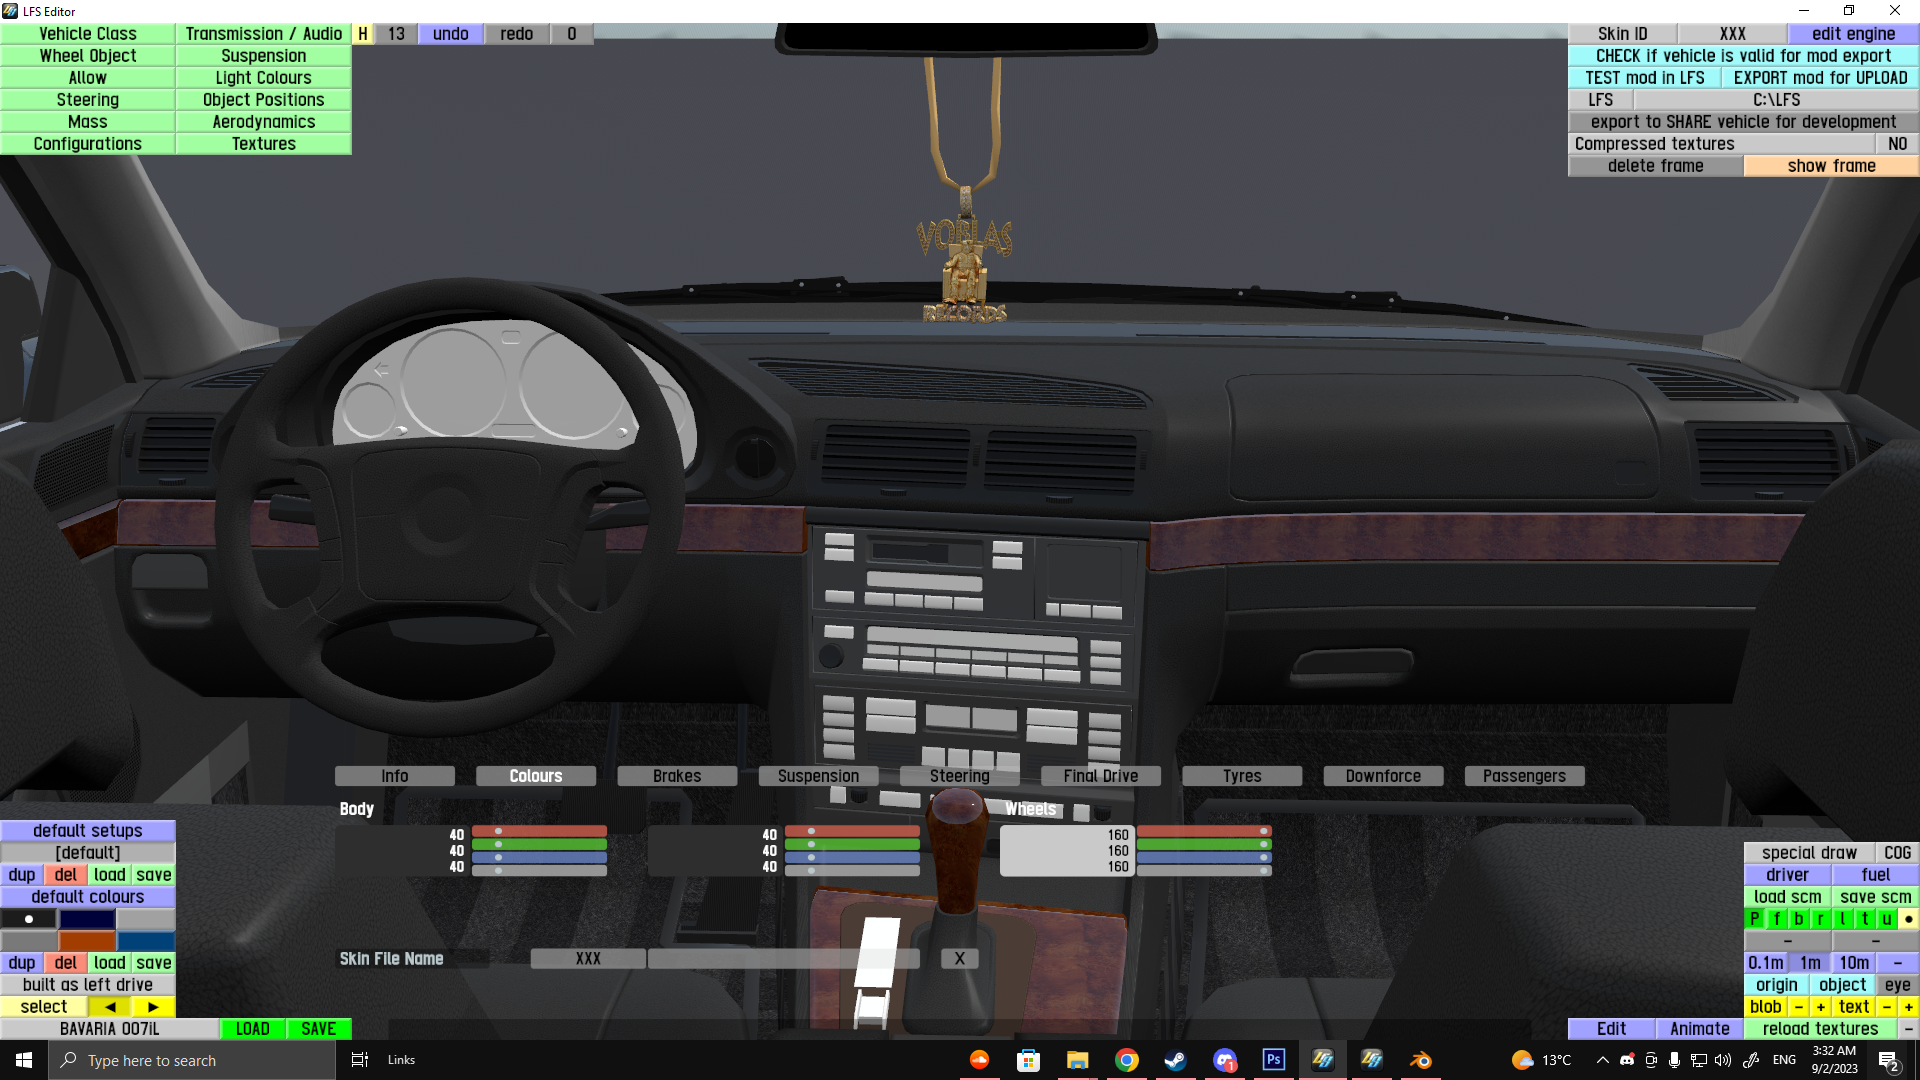Open the Skin ID XXX field
1920x1080 pixels.
[x=1732, y=34]
